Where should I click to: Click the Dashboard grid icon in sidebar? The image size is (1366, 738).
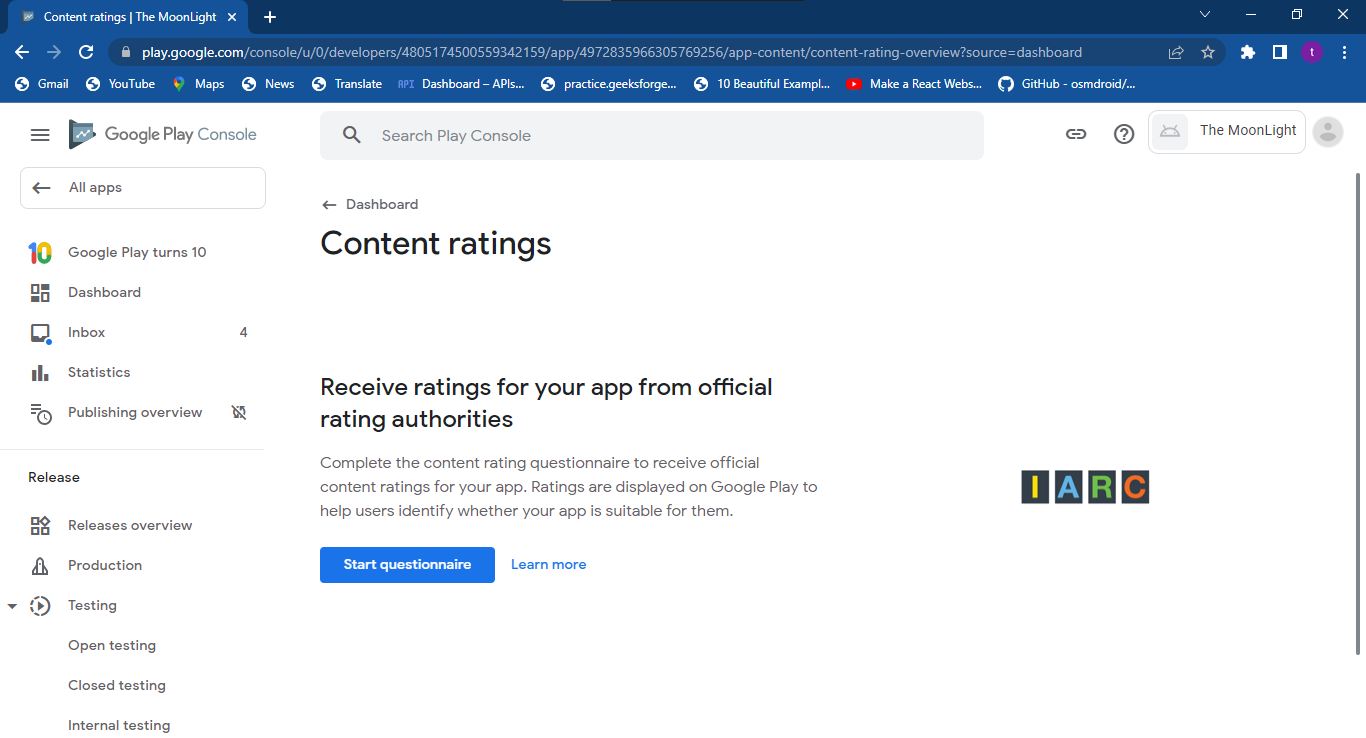click(40, 293)
